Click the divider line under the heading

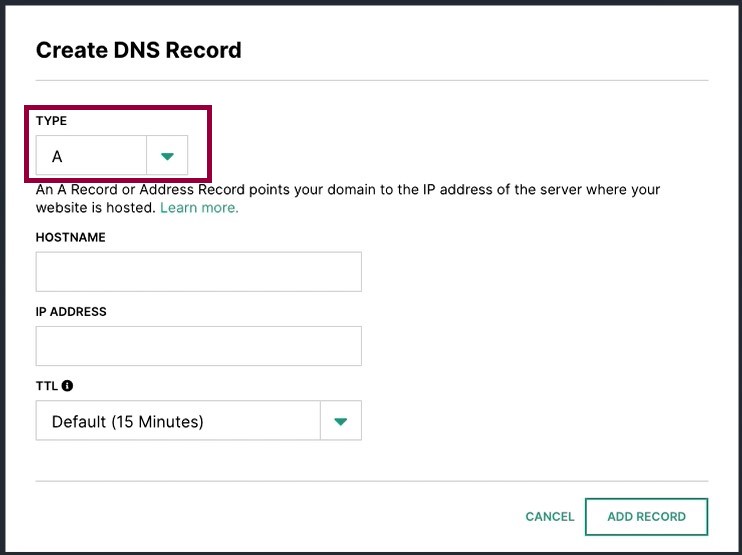pos(372,80)
